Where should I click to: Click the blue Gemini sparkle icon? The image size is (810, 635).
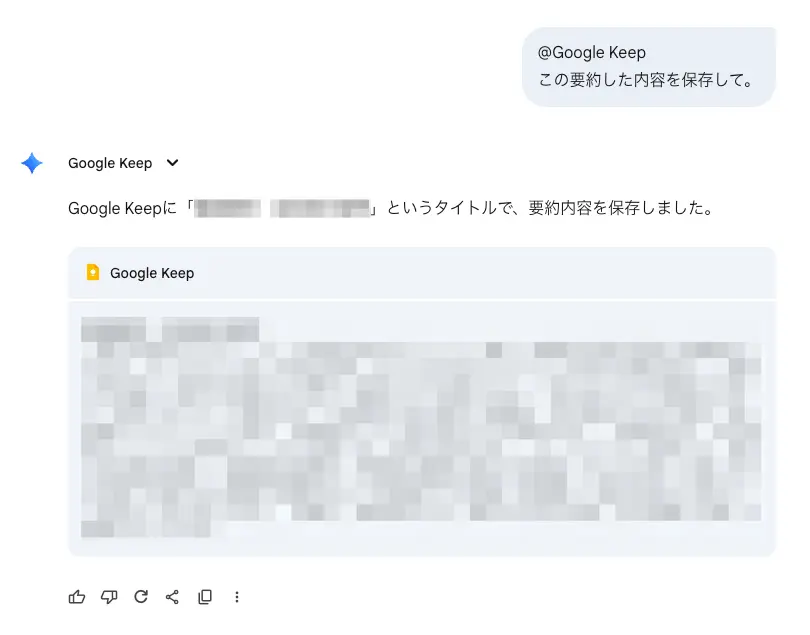(x=32, y=163)
